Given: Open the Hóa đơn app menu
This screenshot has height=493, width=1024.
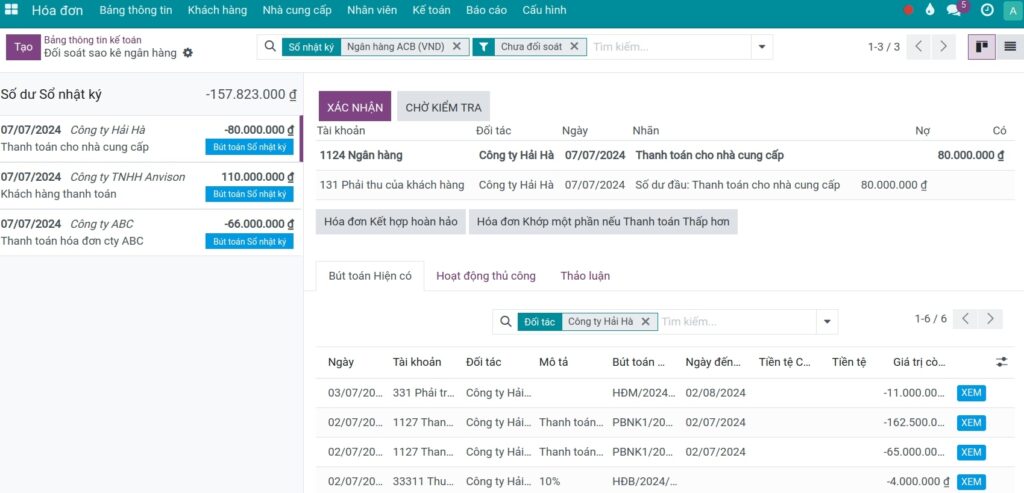Looking at the screenshot, I should click(57, 10).
